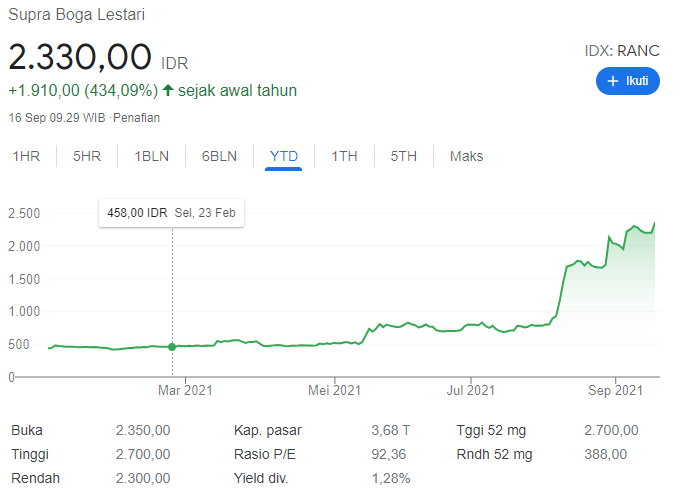Click the Rasio P/E value 92,36

click(x=388, y=454)
